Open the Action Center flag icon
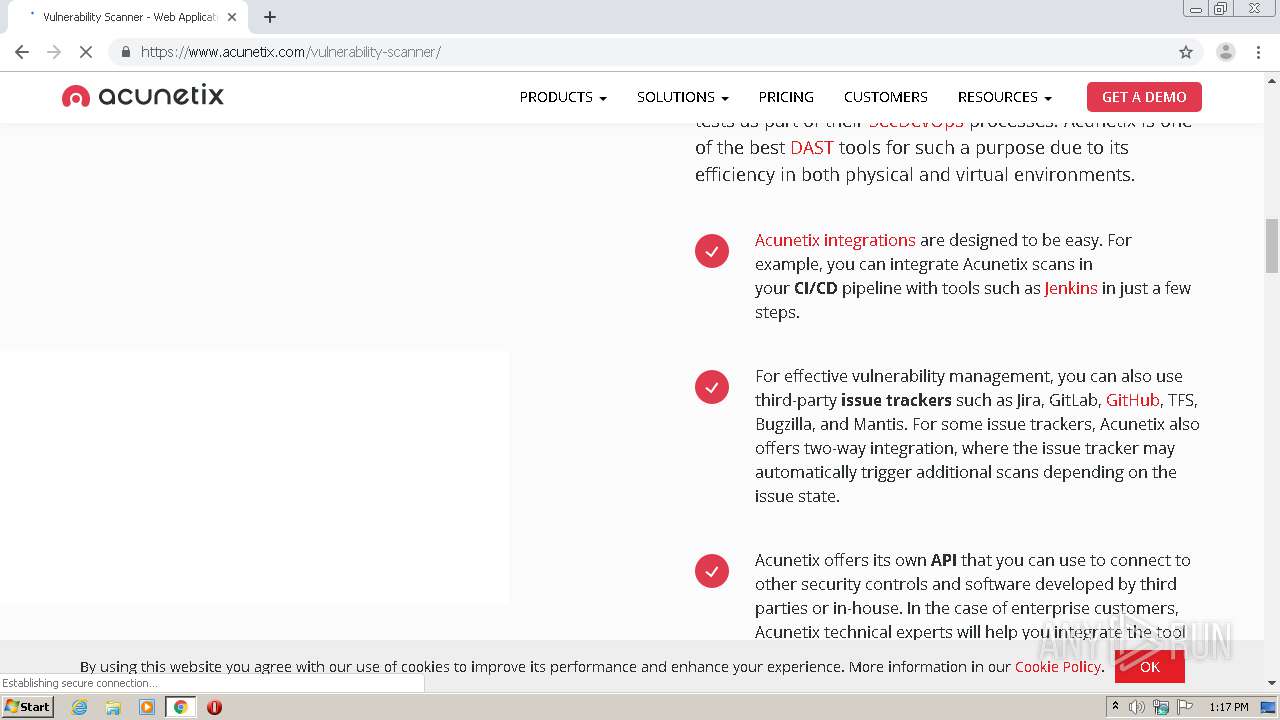 (x=1185, y=707)
